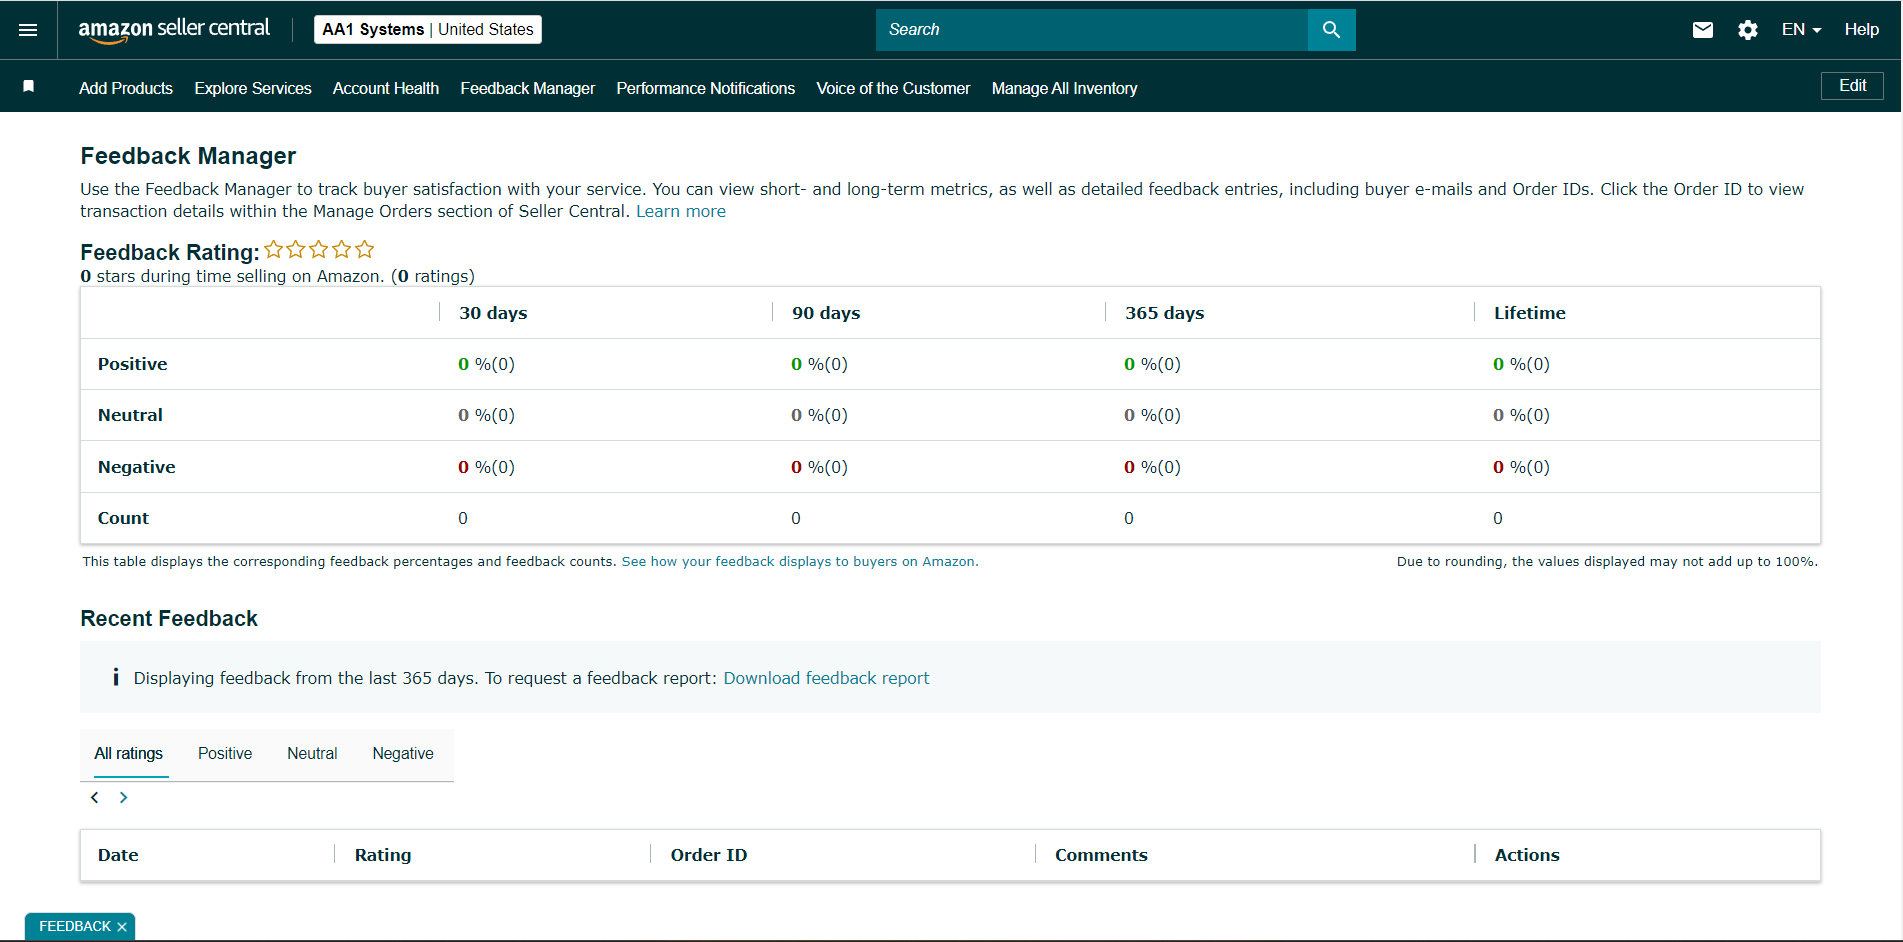Click the Date column header
The image size is (1903, 942).
pyautogui.click(x=118, y=855)
